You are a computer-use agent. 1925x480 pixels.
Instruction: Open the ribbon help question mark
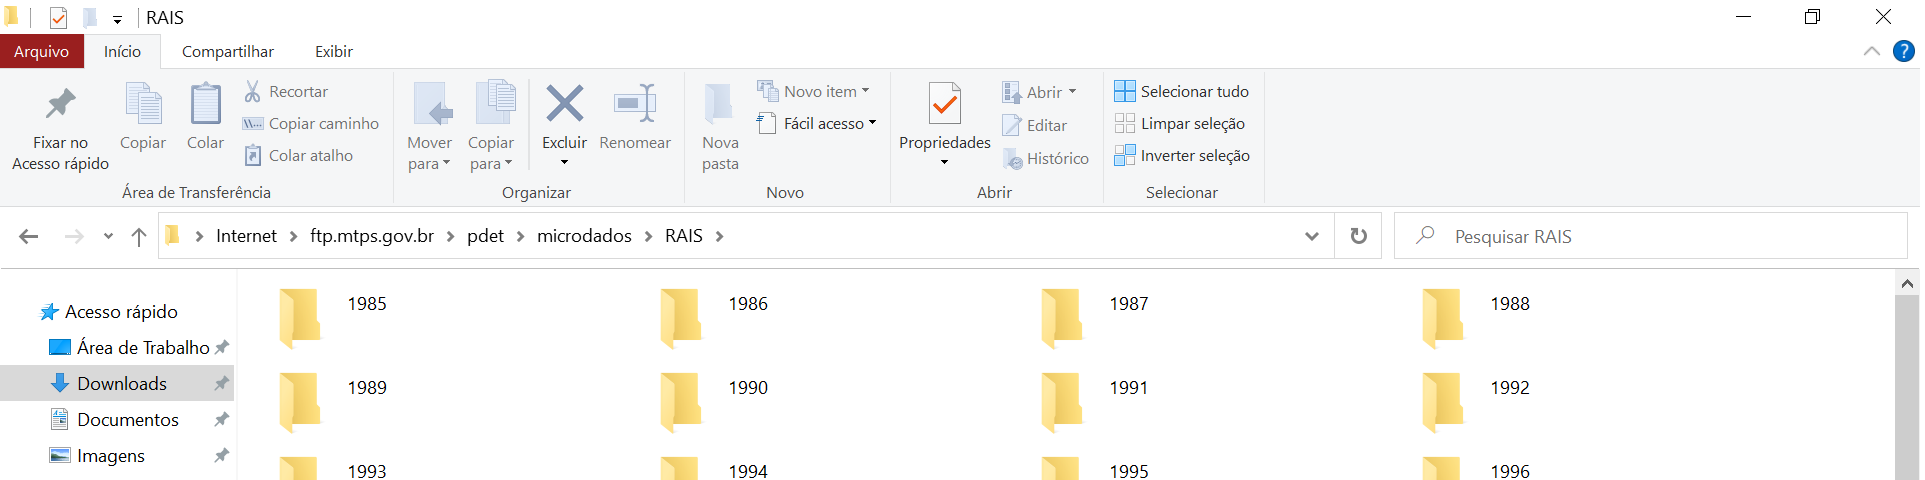point(1904,52)
